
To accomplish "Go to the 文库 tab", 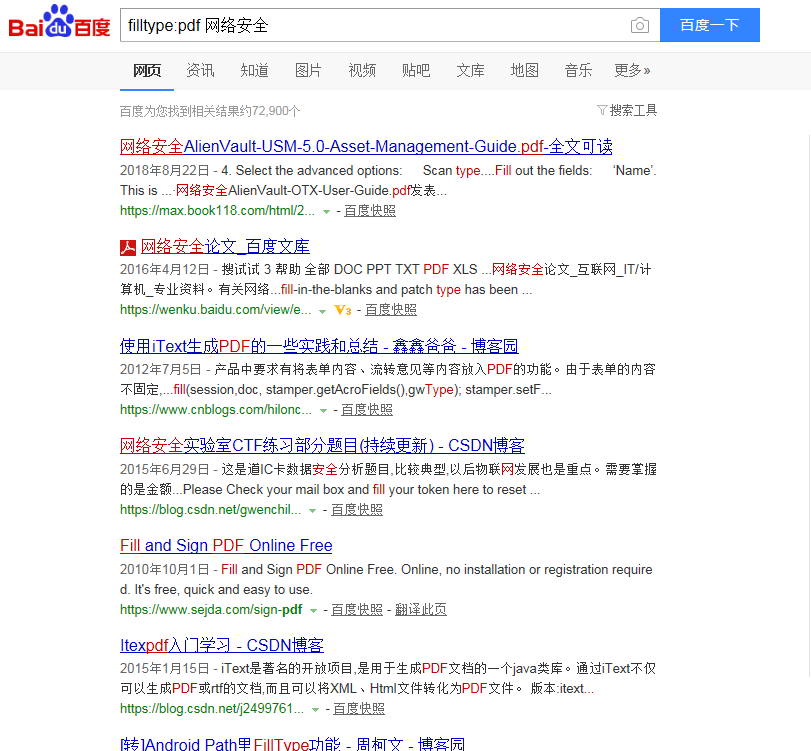I will click(x=470, y=70).
